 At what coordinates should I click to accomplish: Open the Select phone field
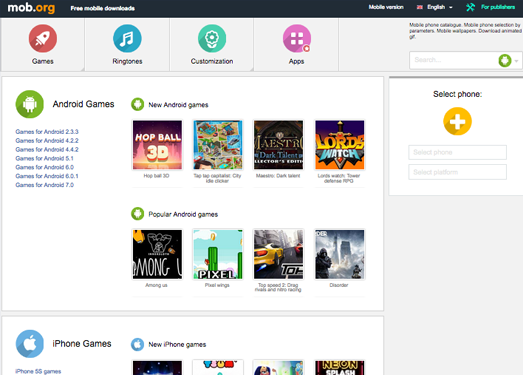[457, 152]
